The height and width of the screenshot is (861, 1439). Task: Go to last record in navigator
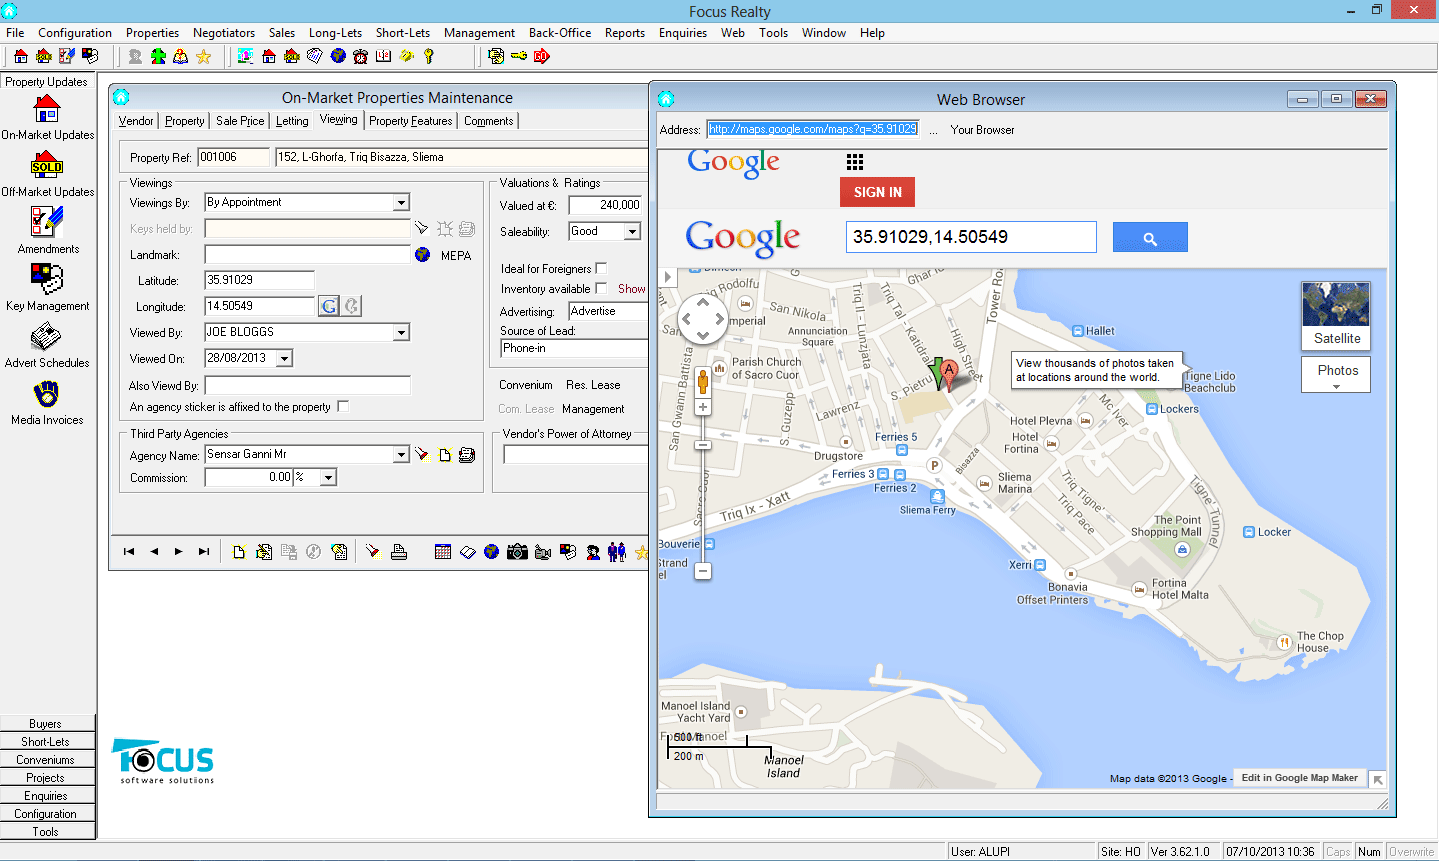pos(204,551)
